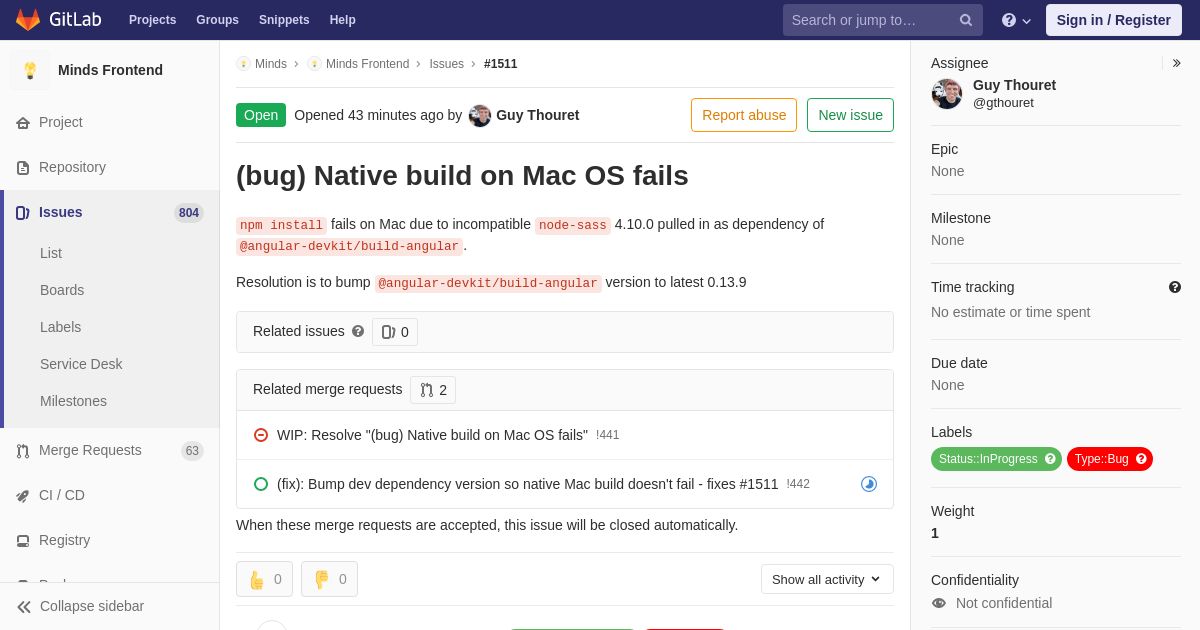The image size is (1200, 630).
Task: Click the Not confidential eye icon
Action: [x=939, y=603]
